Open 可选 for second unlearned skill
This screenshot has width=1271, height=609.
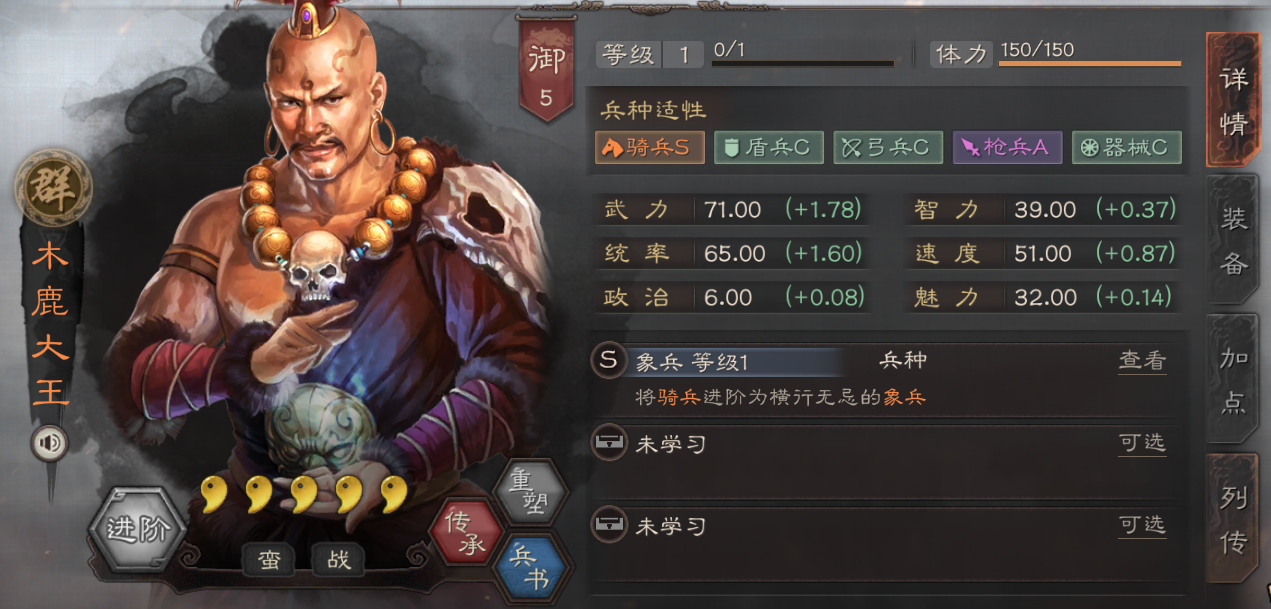coord(1142,526)
